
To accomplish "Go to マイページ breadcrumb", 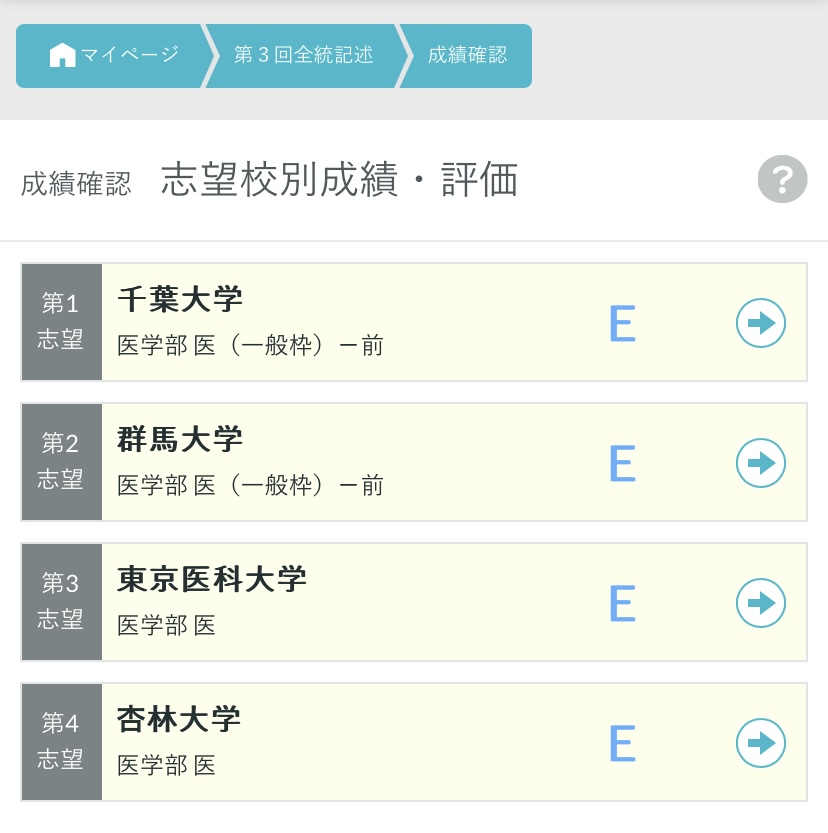I will (x=130, y=55).
